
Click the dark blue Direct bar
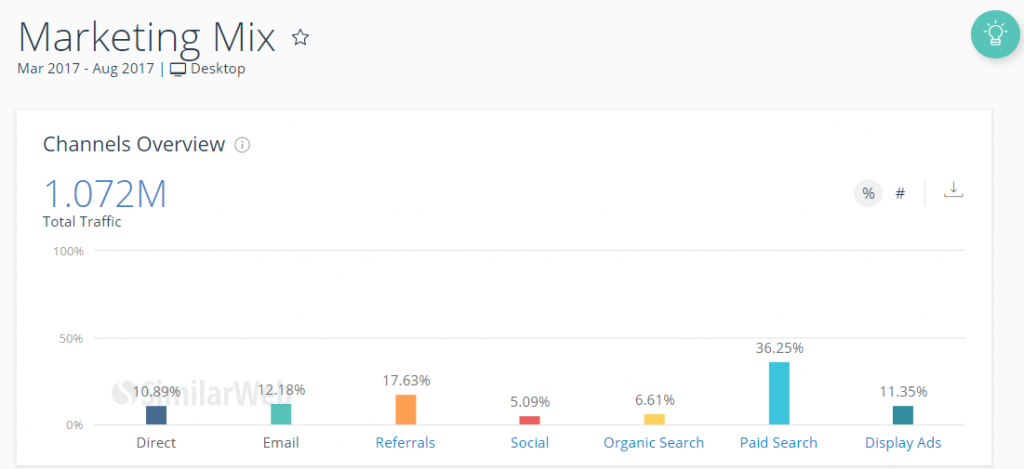coord(156,415)
